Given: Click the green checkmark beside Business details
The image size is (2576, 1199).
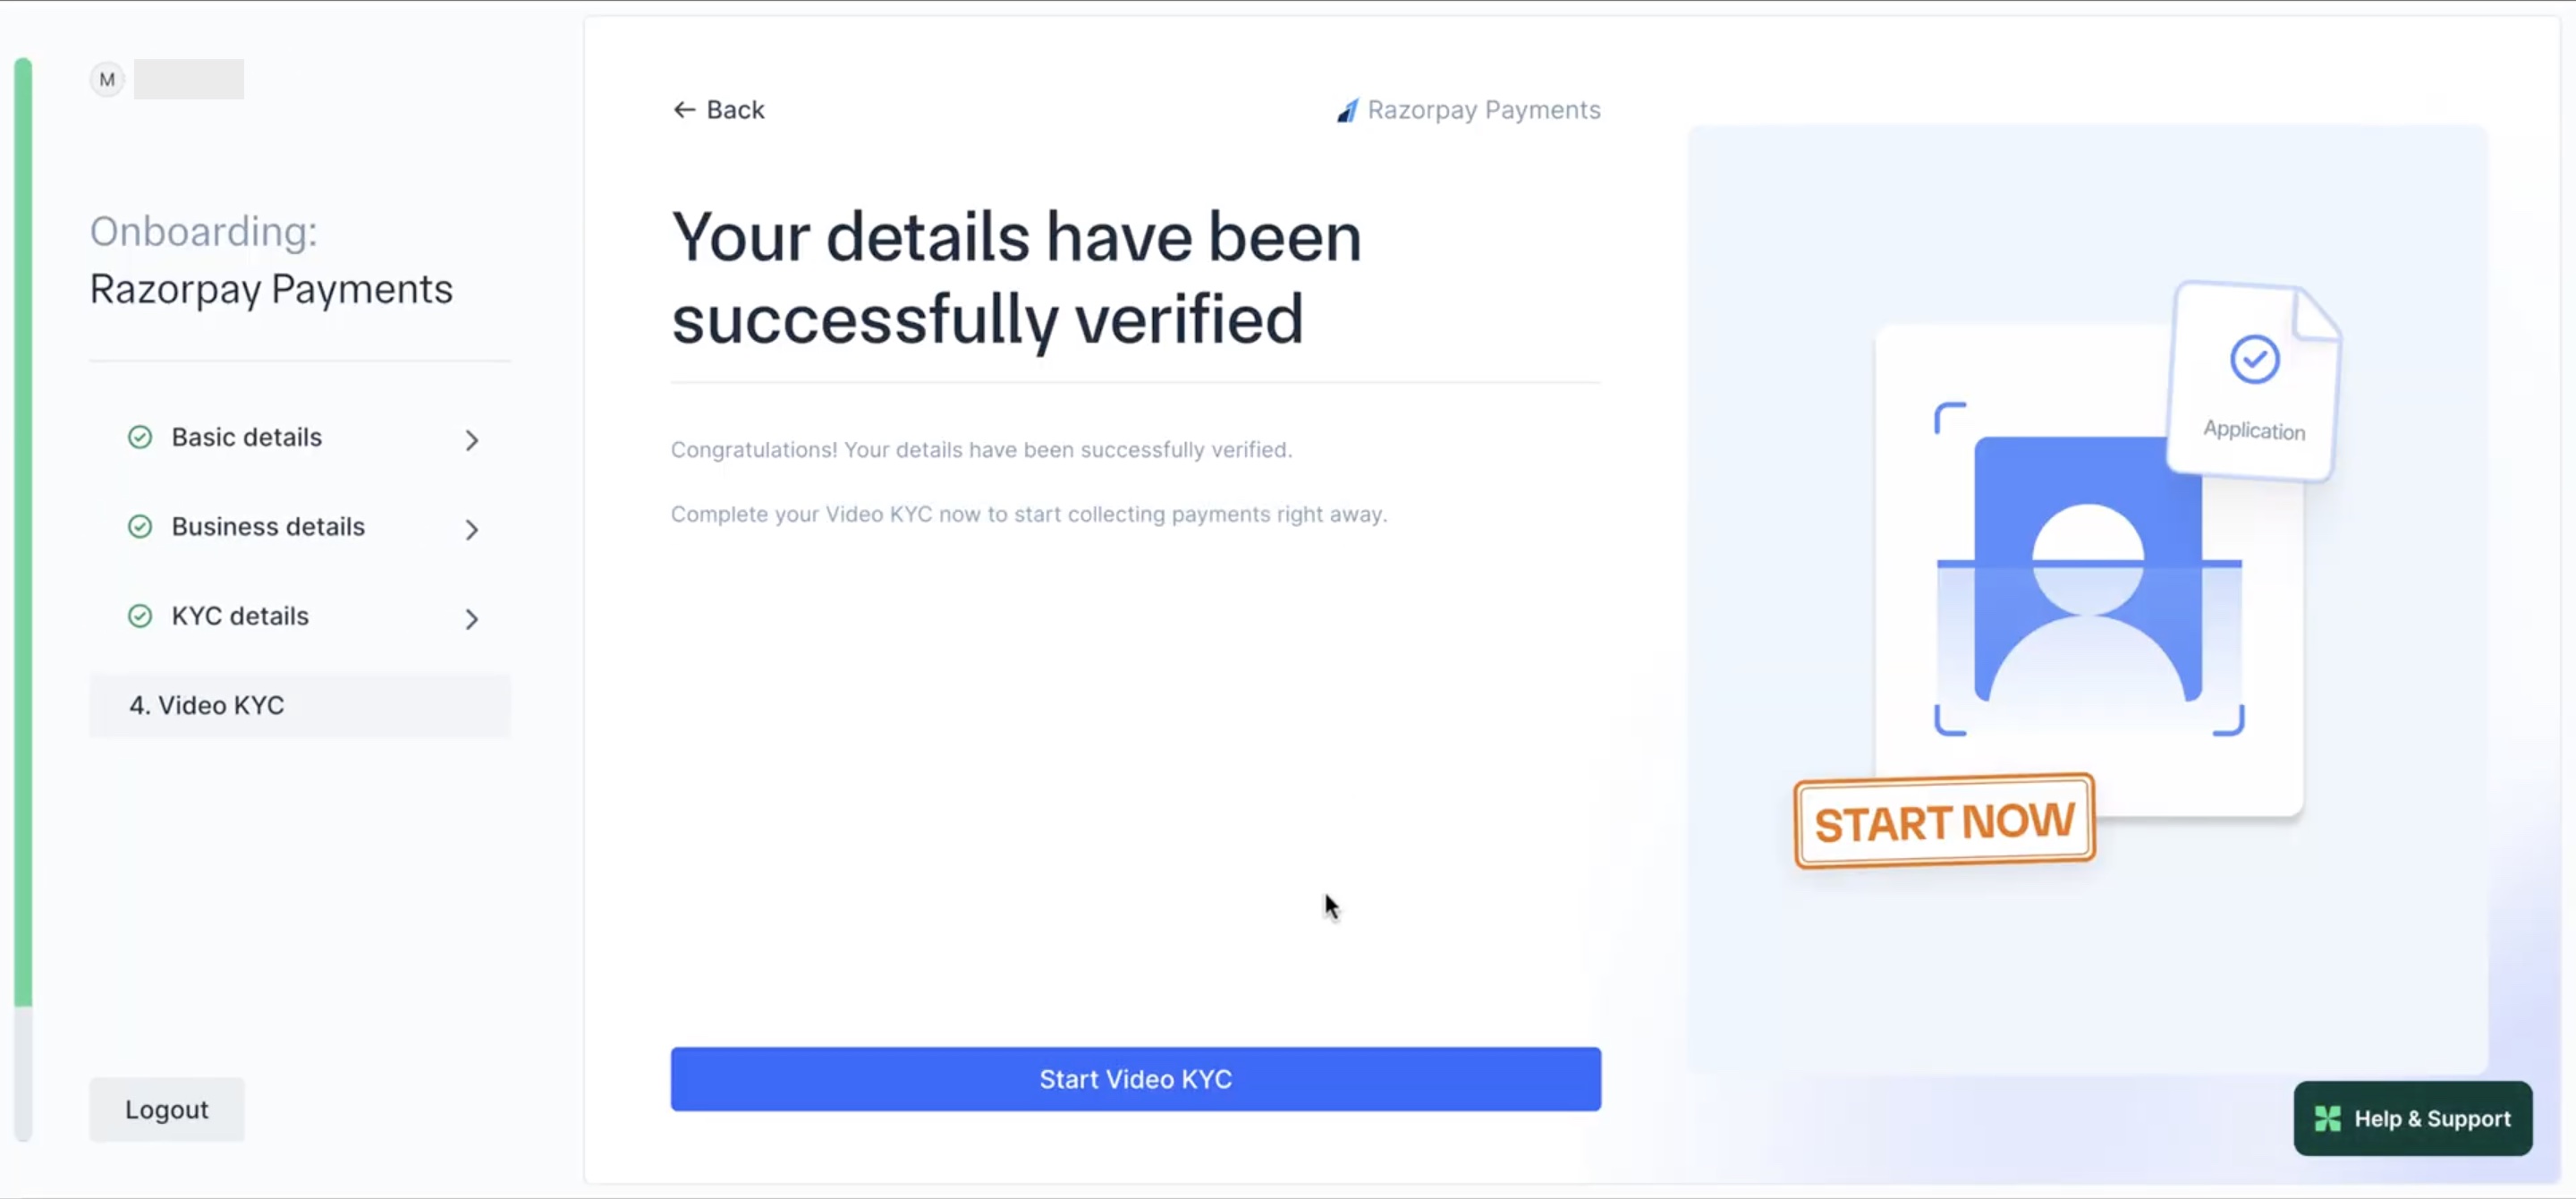Looking at the screenshot, I should 139,526.
